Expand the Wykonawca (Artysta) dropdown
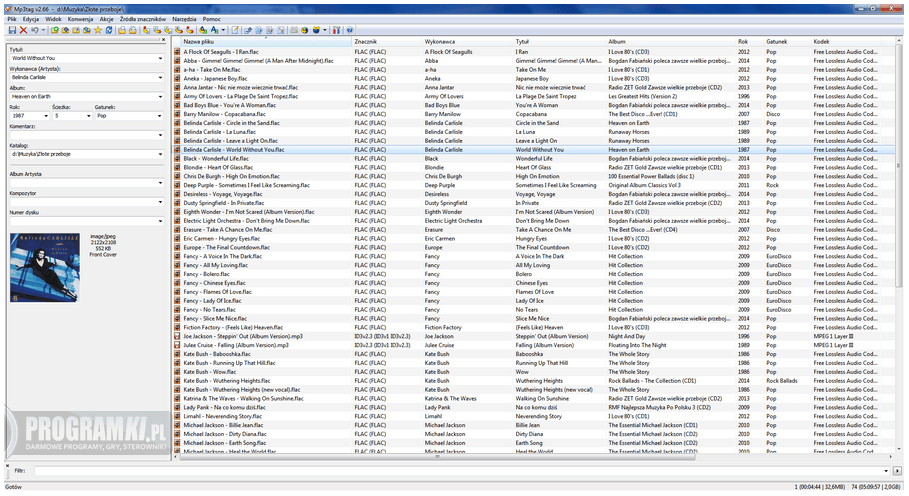Image resolution: width=909 pixels, height=496 pixels. click(x=160, y=78)
